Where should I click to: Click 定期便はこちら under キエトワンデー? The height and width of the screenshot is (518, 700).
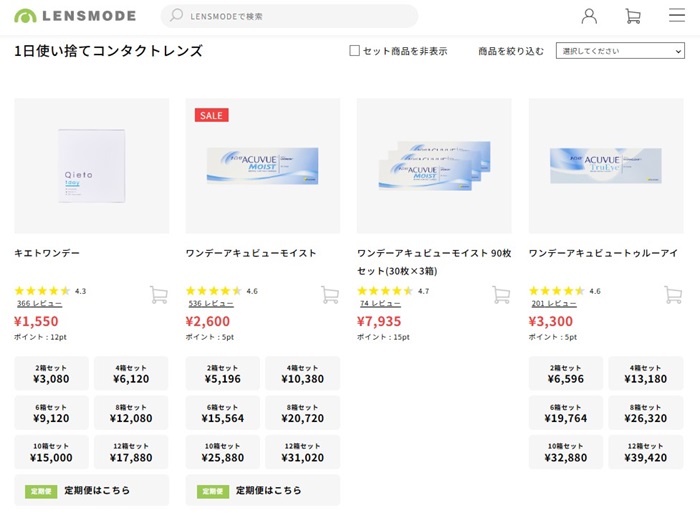(91, 490)
